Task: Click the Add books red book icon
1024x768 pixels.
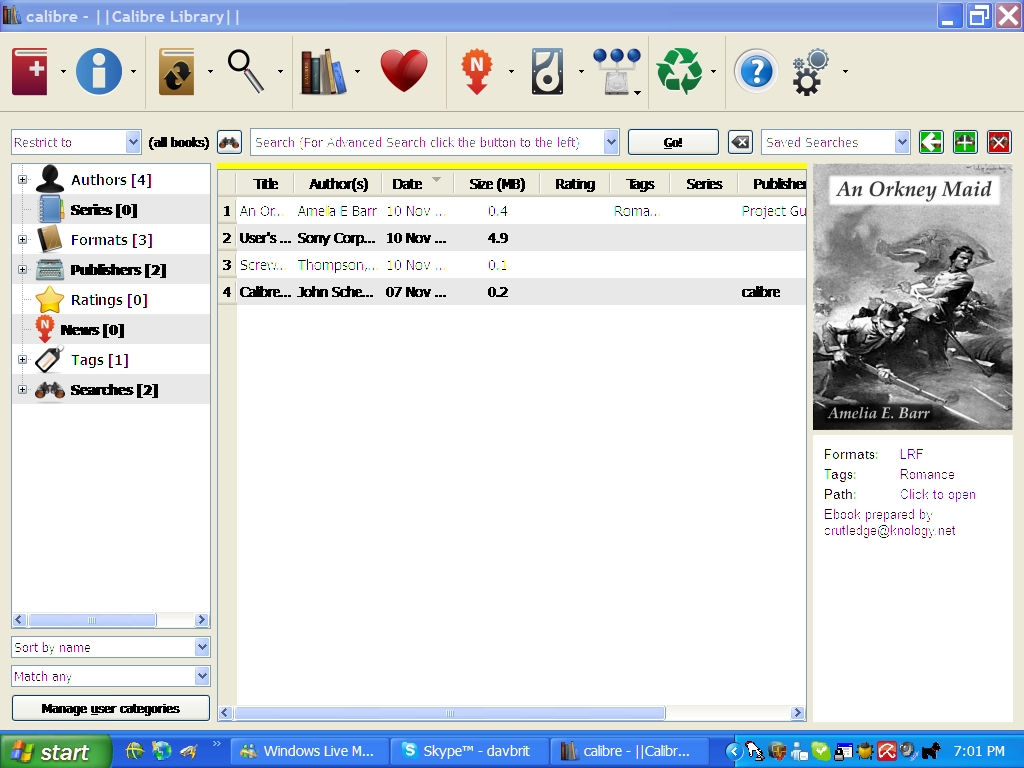Action: coord(29,71)
